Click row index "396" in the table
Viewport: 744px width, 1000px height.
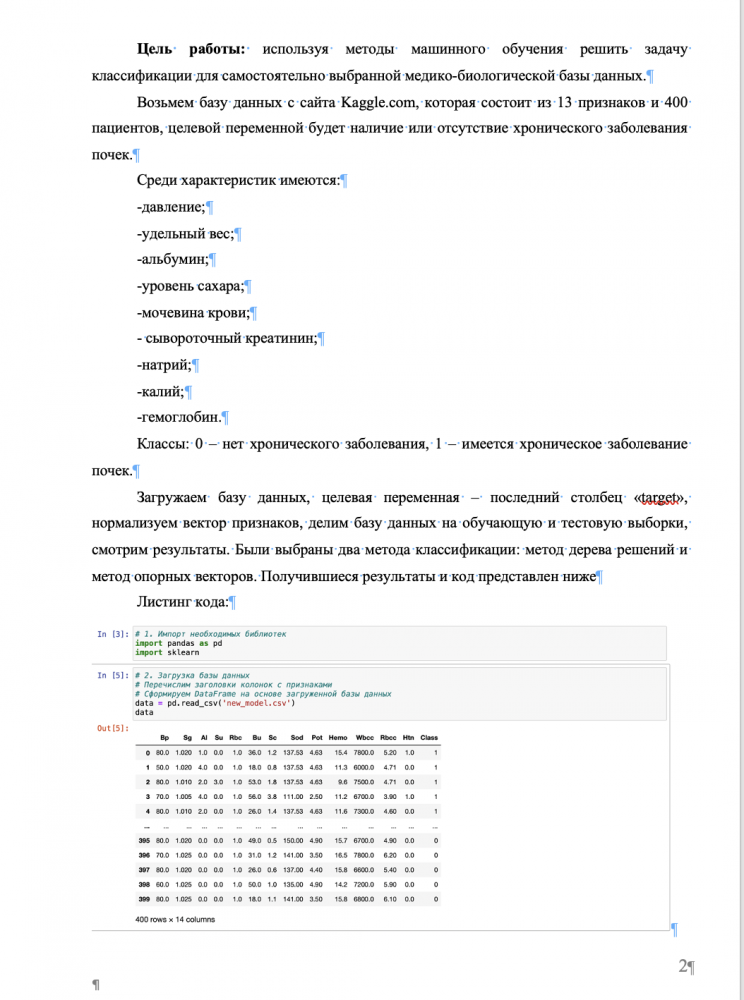[144, 855]
